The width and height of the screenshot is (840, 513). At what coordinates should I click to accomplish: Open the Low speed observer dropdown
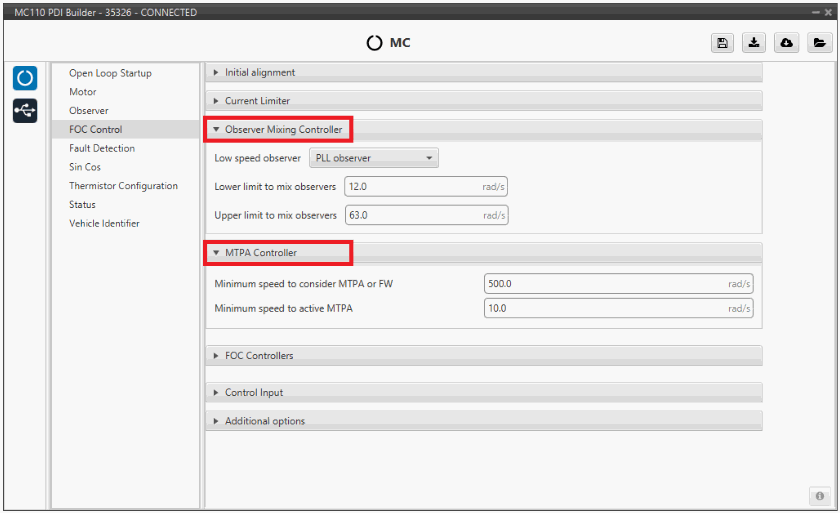pyautogui.click(x=373, y=158)
